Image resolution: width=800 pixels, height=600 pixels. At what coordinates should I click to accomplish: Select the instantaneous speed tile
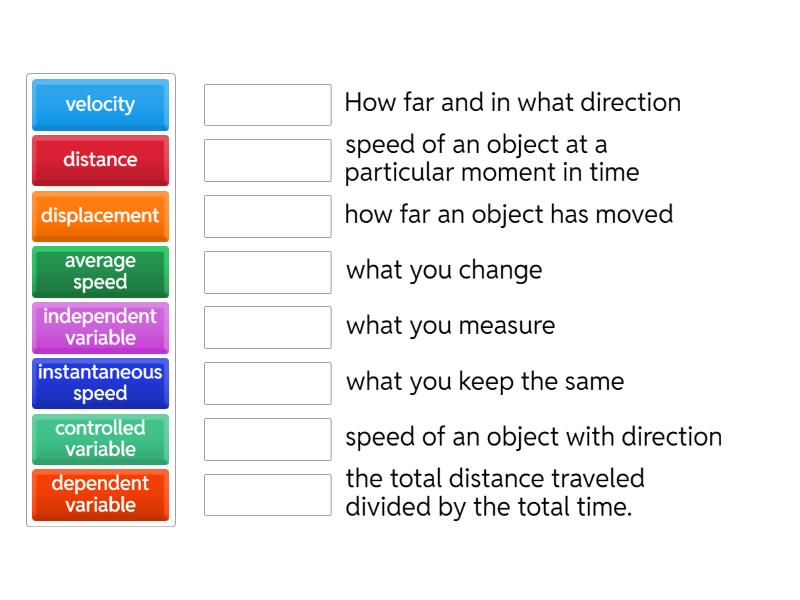[99, 383]
